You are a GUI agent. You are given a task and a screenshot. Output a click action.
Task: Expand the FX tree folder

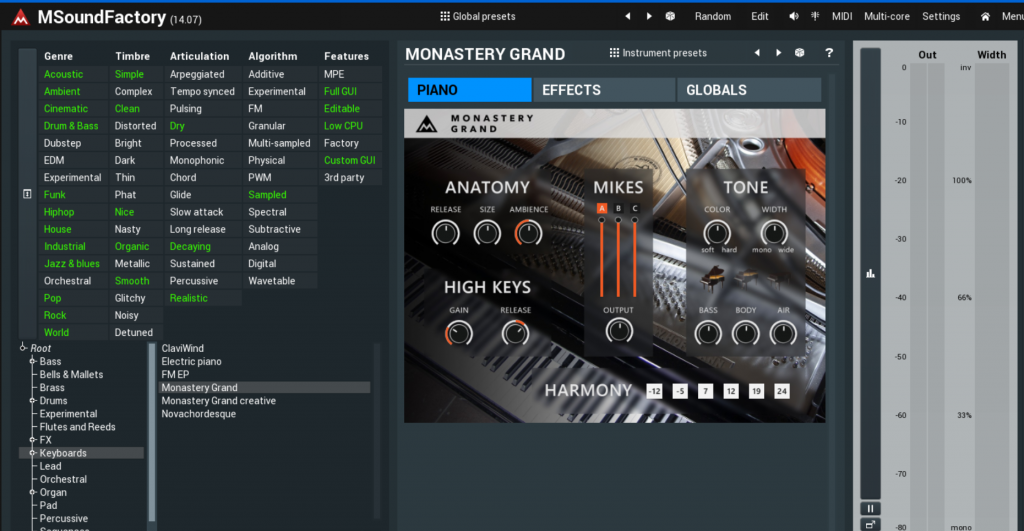(32, 440)
